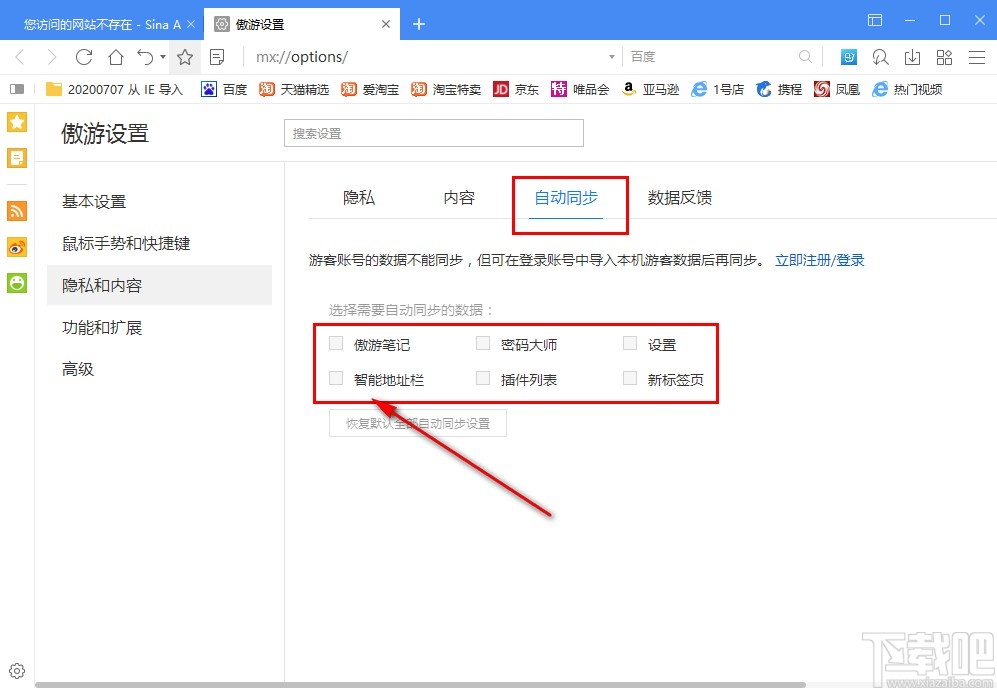Focus the 搜索设置 search field

434,133
